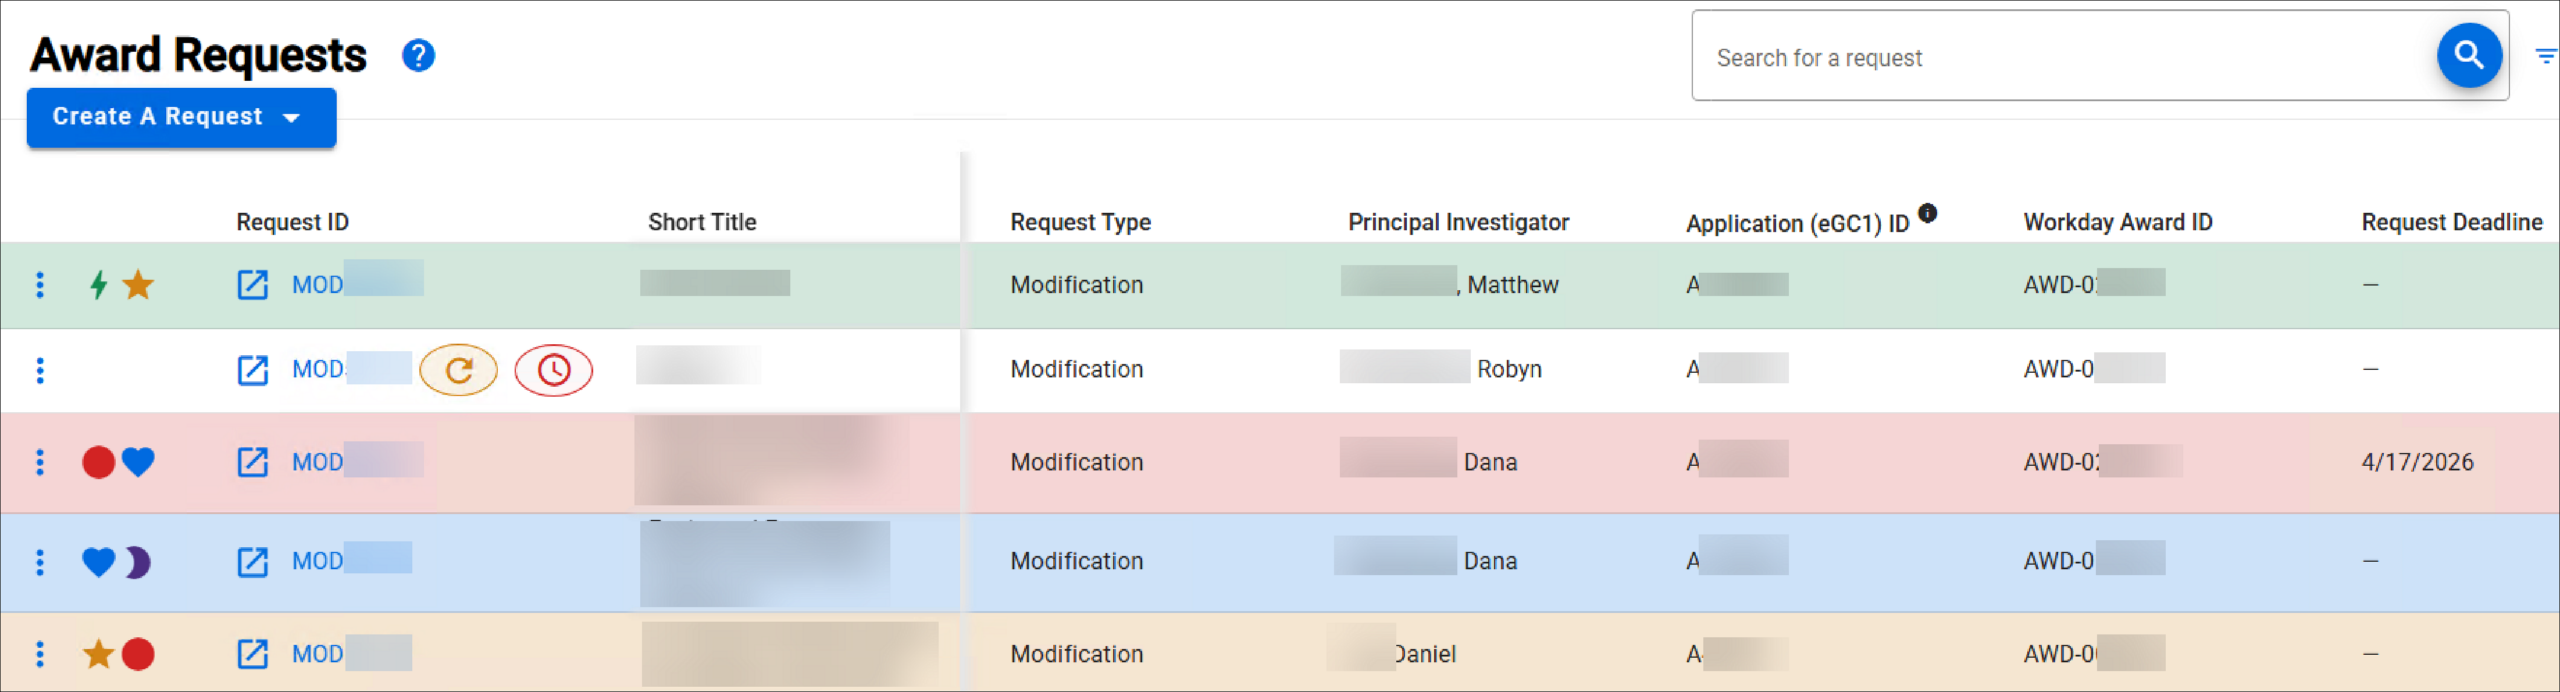Click the red circle in the red row

[98, 462]
